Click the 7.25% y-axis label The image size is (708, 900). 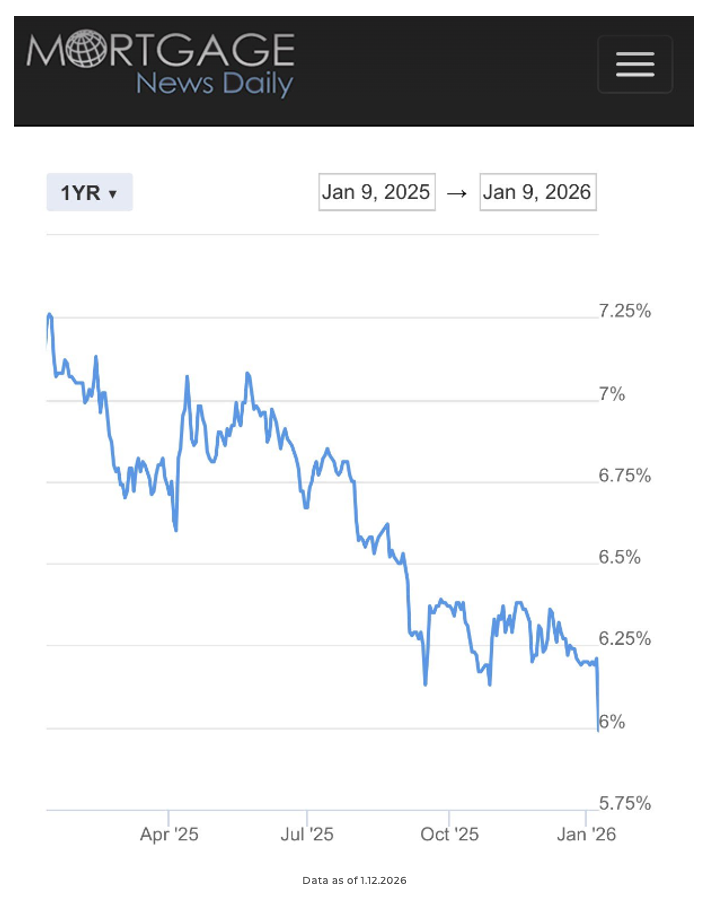click(x=625, y=311)
